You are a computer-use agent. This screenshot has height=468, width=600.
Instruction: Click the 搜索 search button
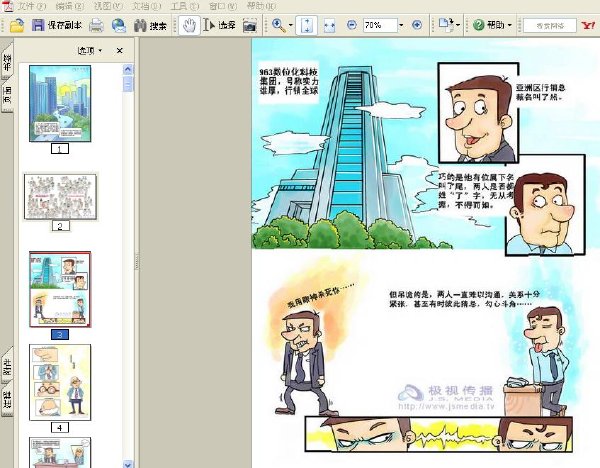(150, 26)
